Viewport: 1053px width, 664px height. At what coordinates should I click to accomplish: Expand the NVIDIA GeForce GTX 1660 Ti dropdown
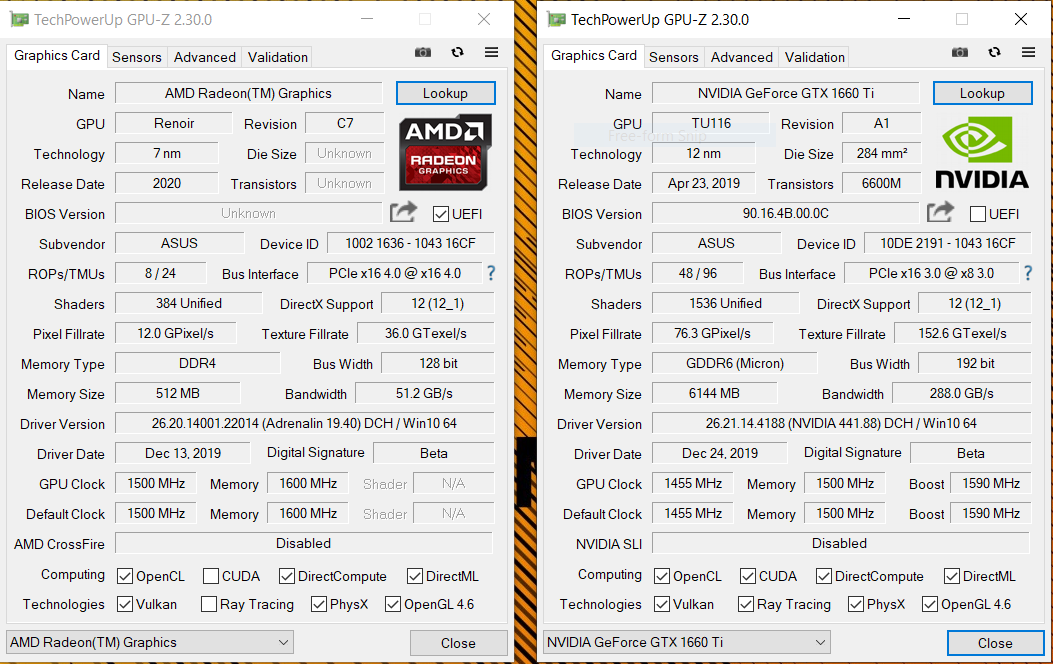pos(687,642)
